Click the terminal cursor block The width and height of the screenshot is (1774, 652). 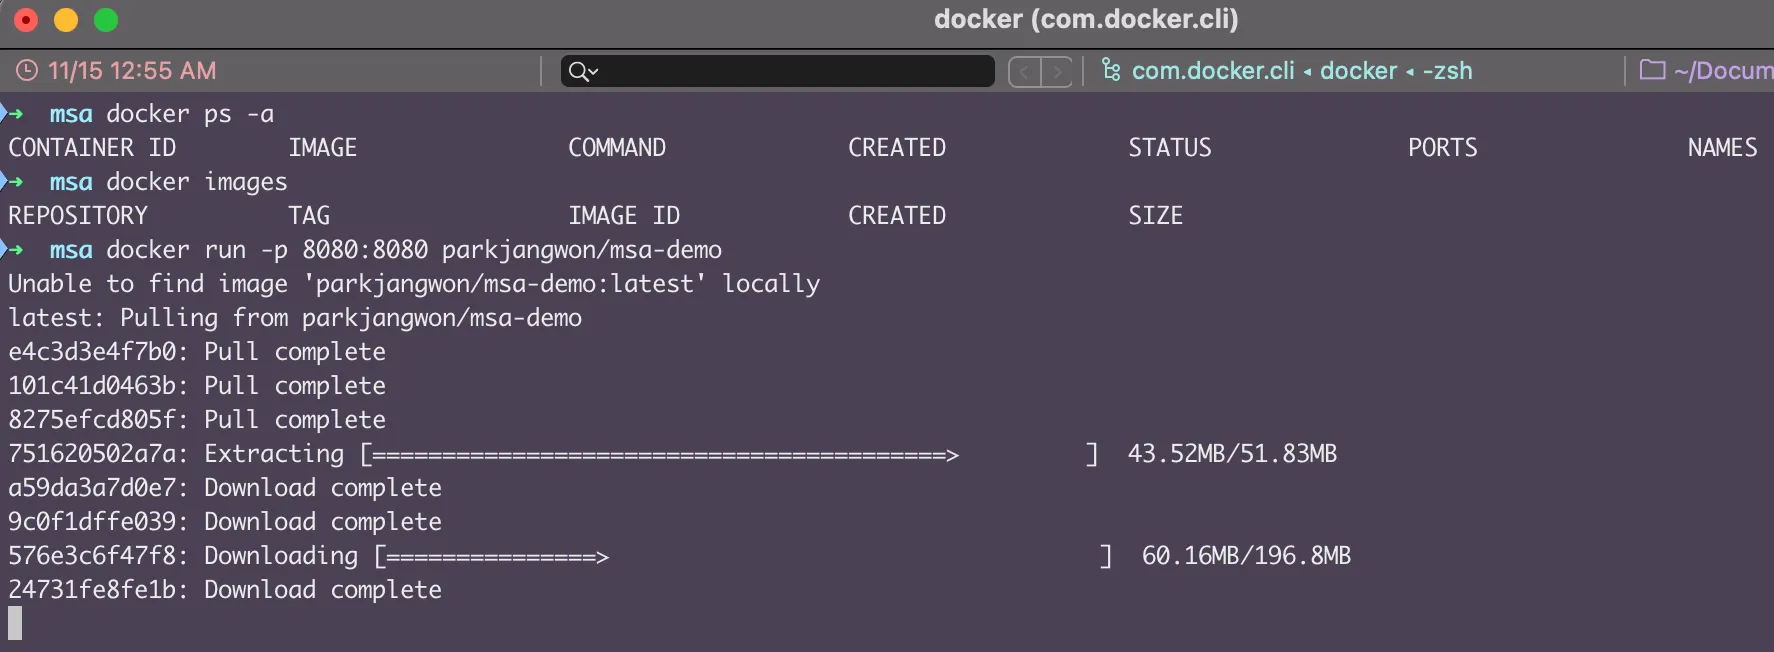coord(15,624)
